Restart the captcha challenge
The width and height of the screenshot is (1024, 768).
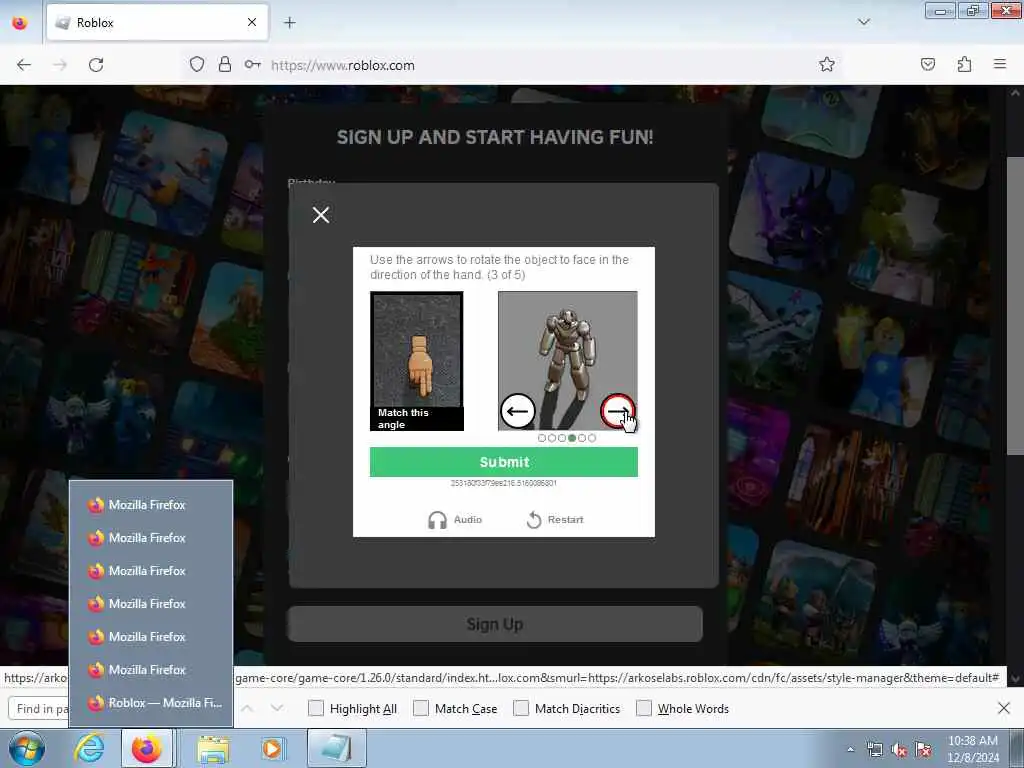555,520
